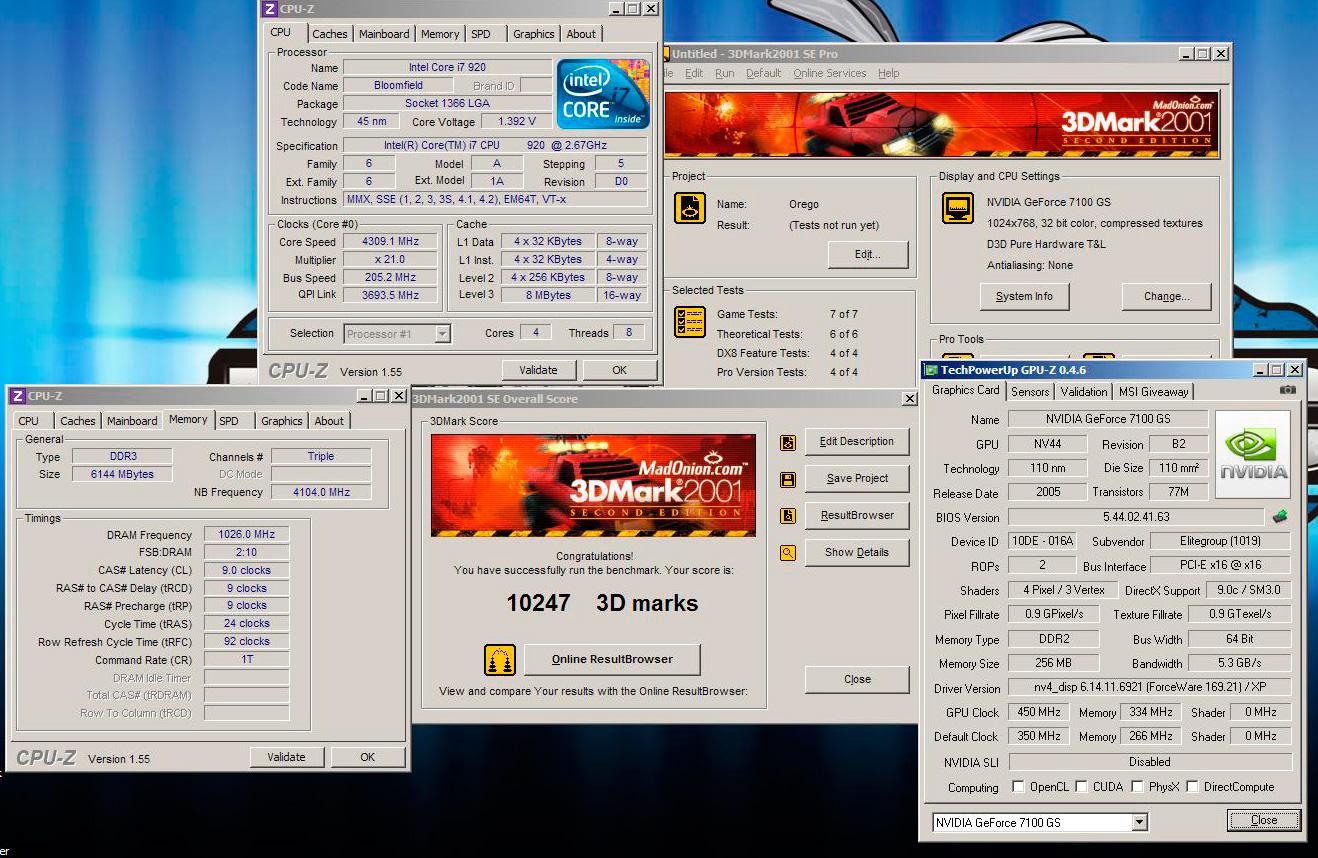
Task: Click the Core Speed 4309.1 MHz field
Action: 390,242
